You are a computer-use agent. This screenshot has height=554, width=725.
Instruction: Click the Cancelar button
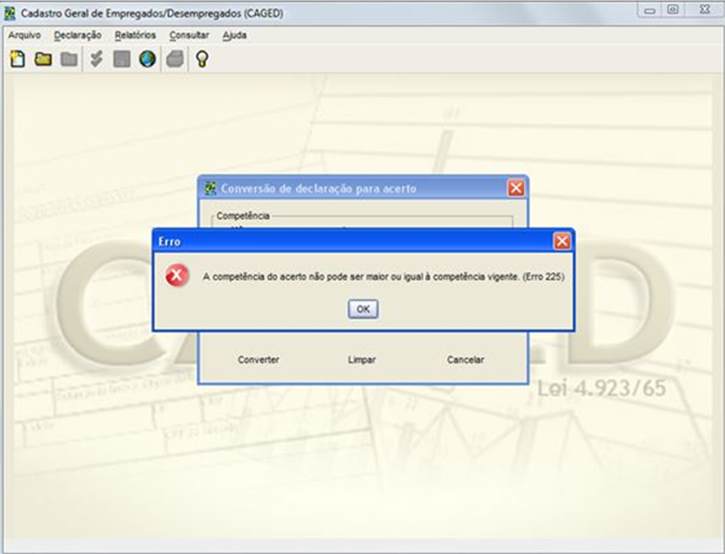(465, 359)
